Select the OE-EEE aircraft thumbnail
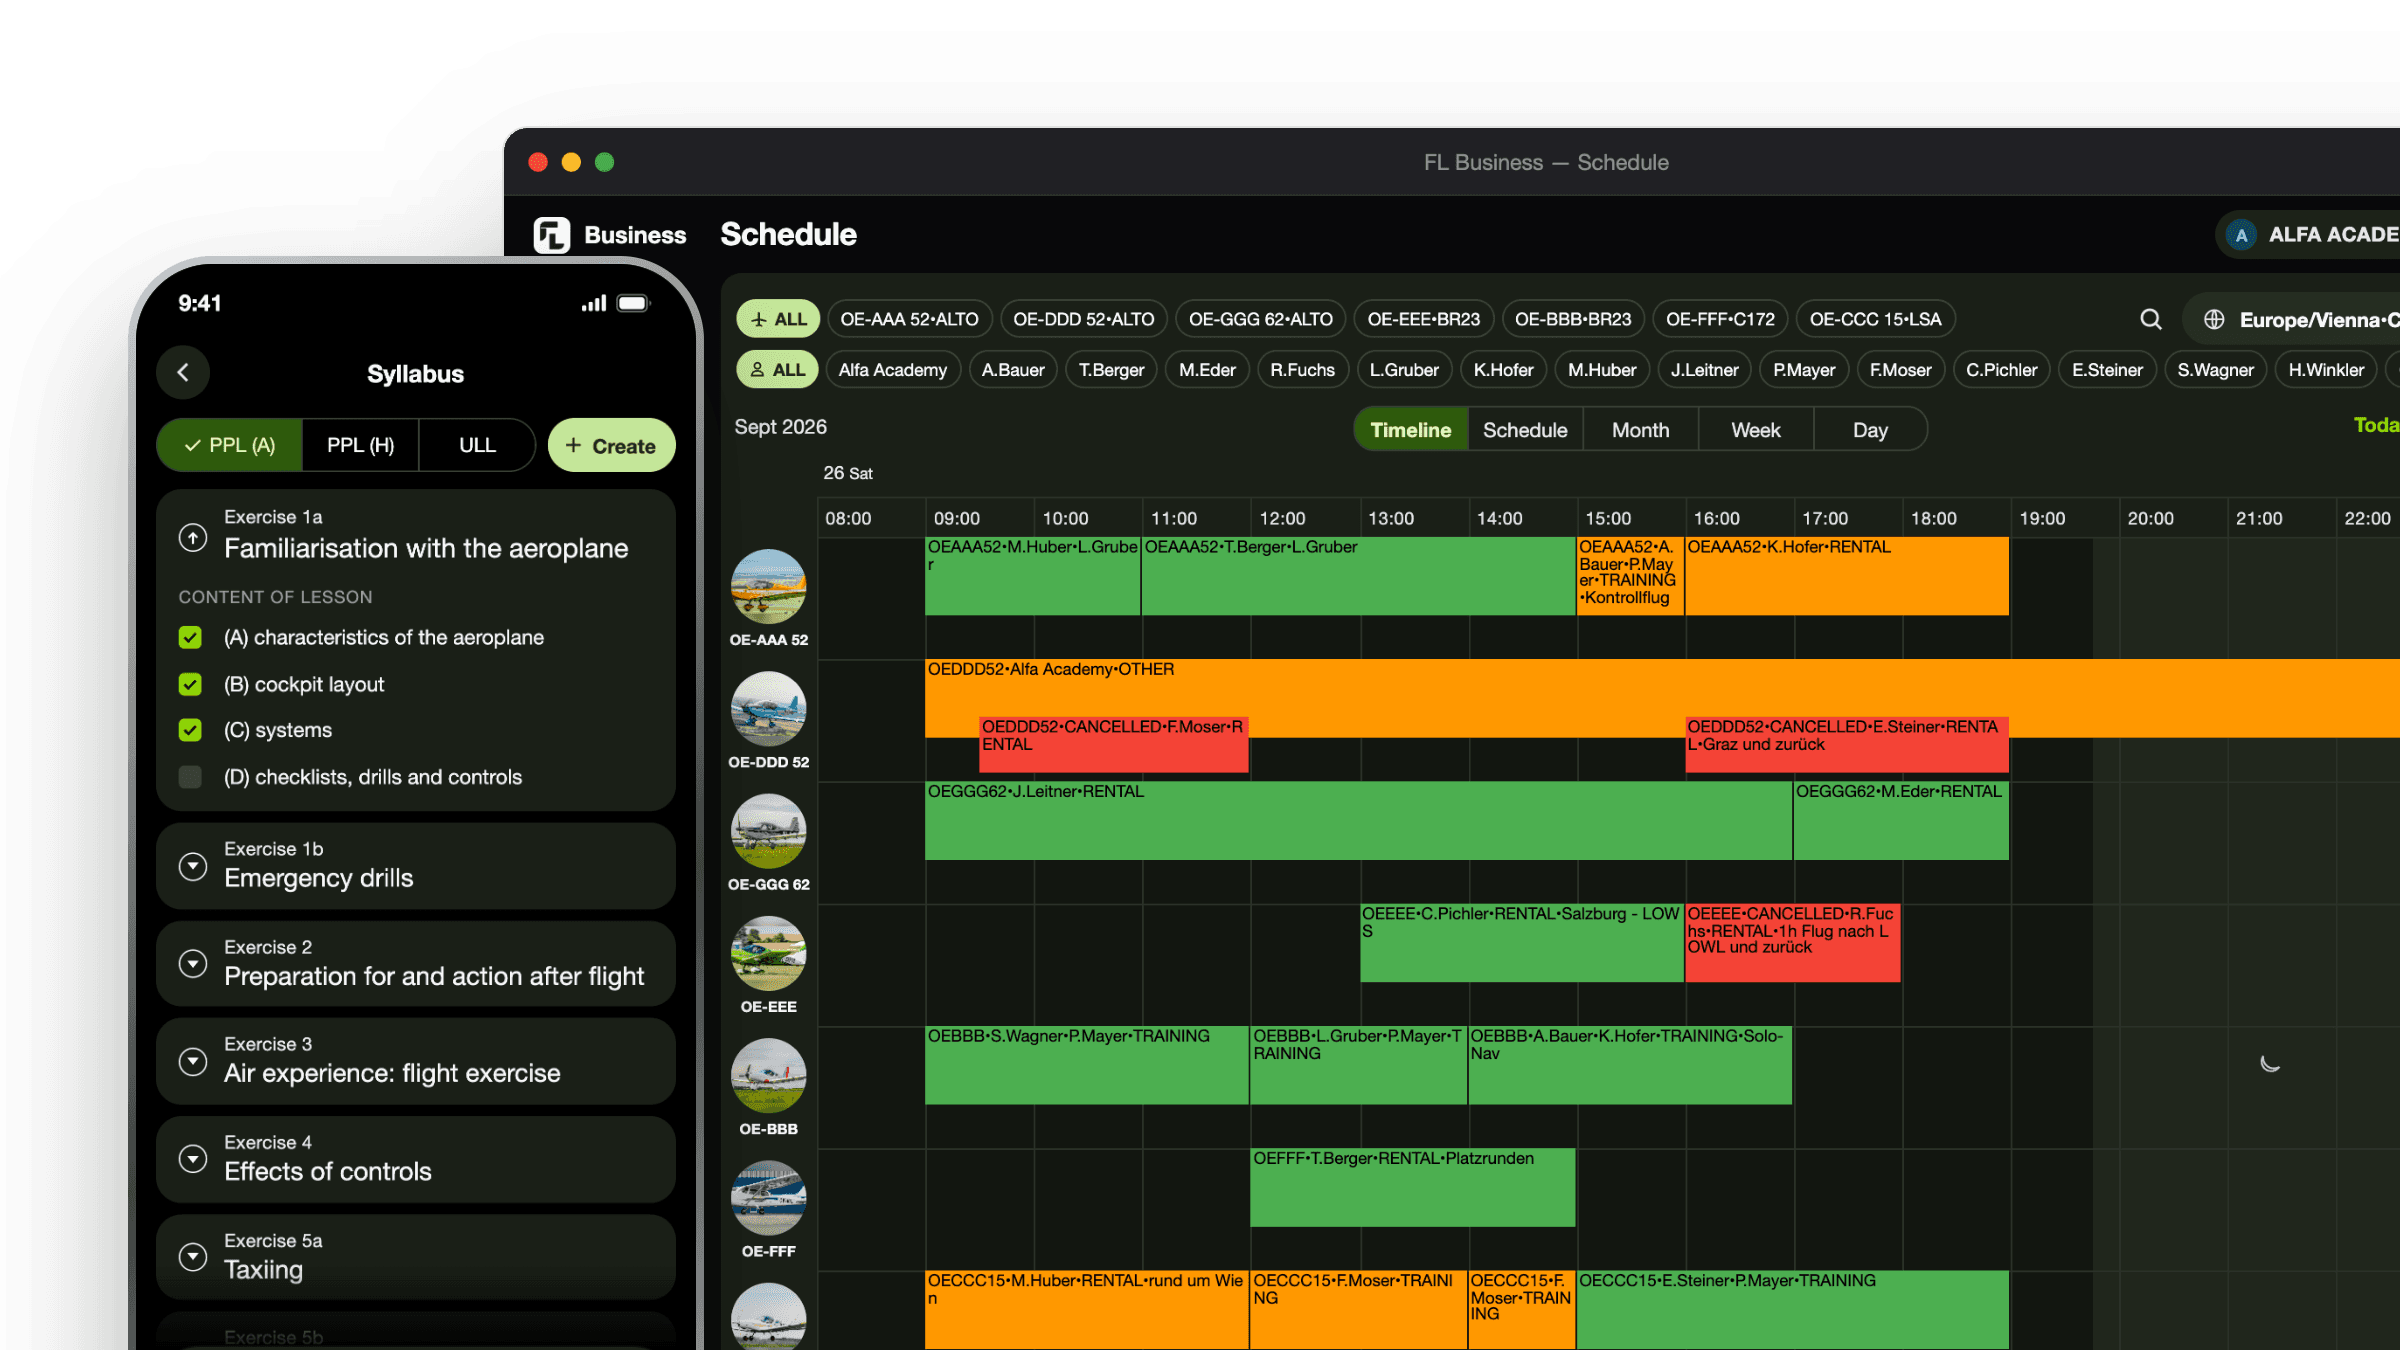The height and width of the screenshot is (1350, 2400). point(768,953)
